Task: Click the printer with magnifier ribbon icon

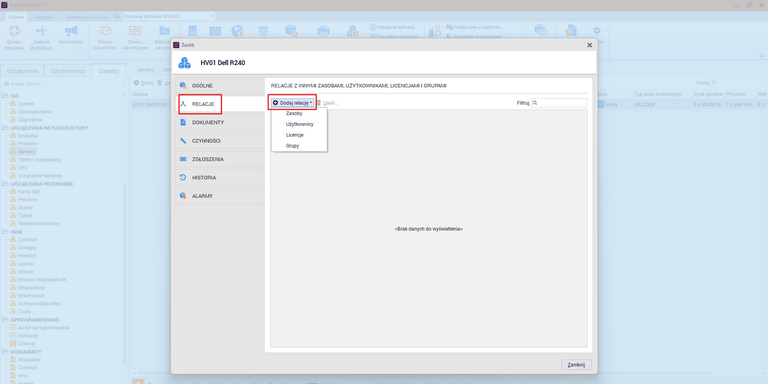Action: [541, 31]
